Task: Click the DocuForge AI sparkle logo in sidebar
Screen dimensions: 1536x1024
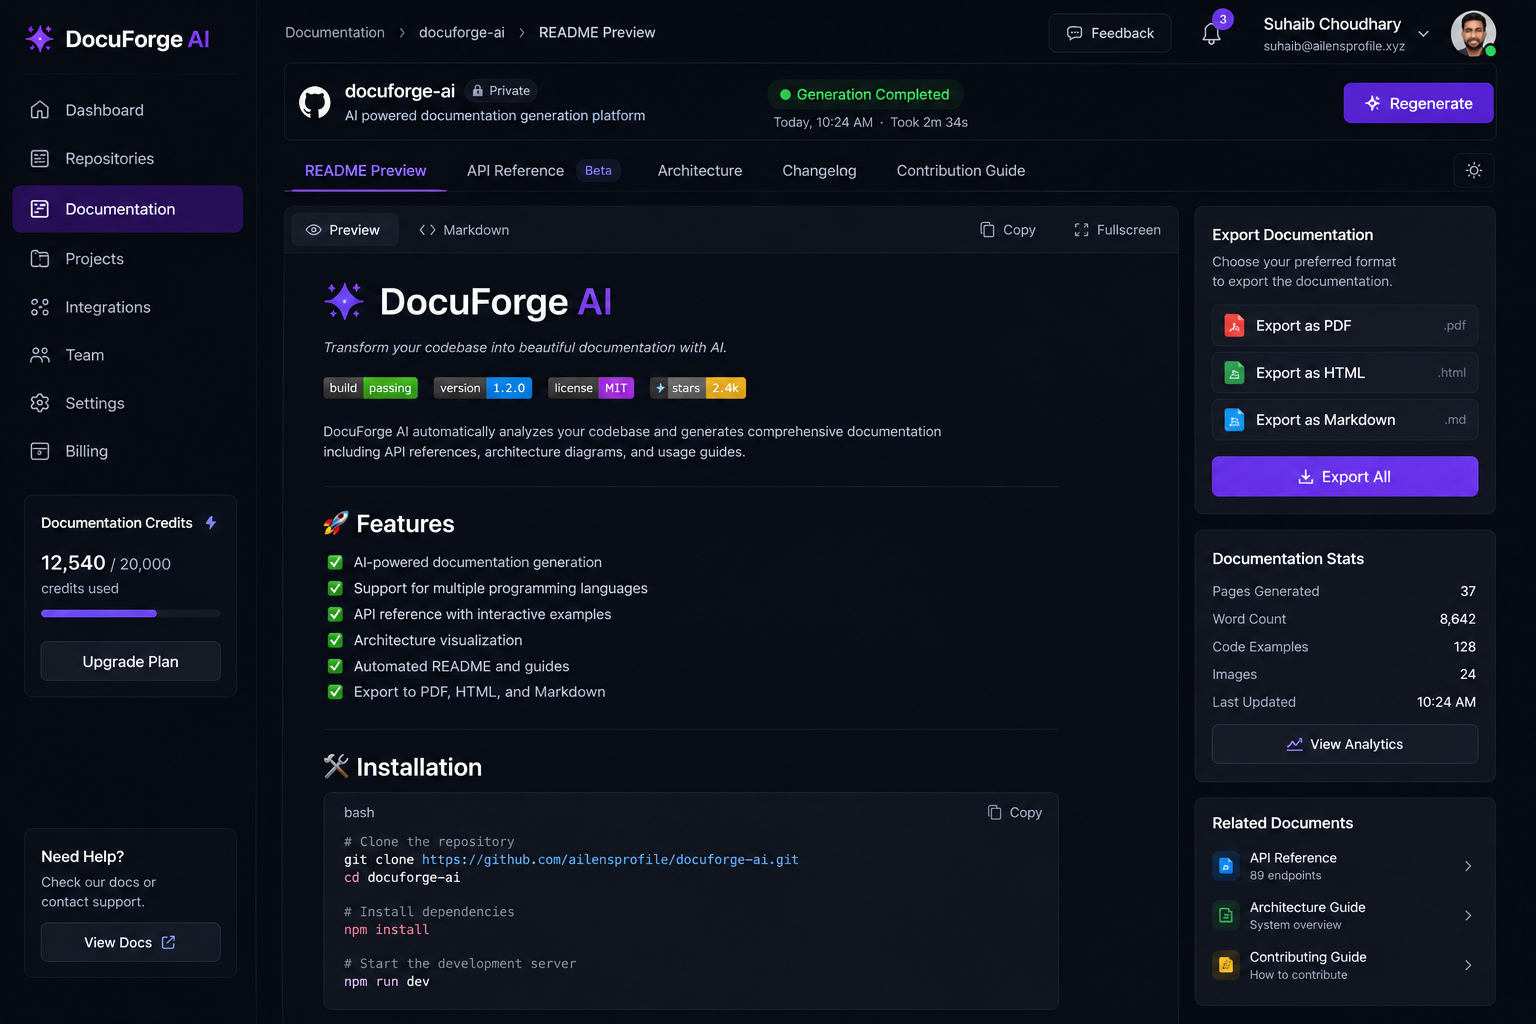Action: pos(40,39)
